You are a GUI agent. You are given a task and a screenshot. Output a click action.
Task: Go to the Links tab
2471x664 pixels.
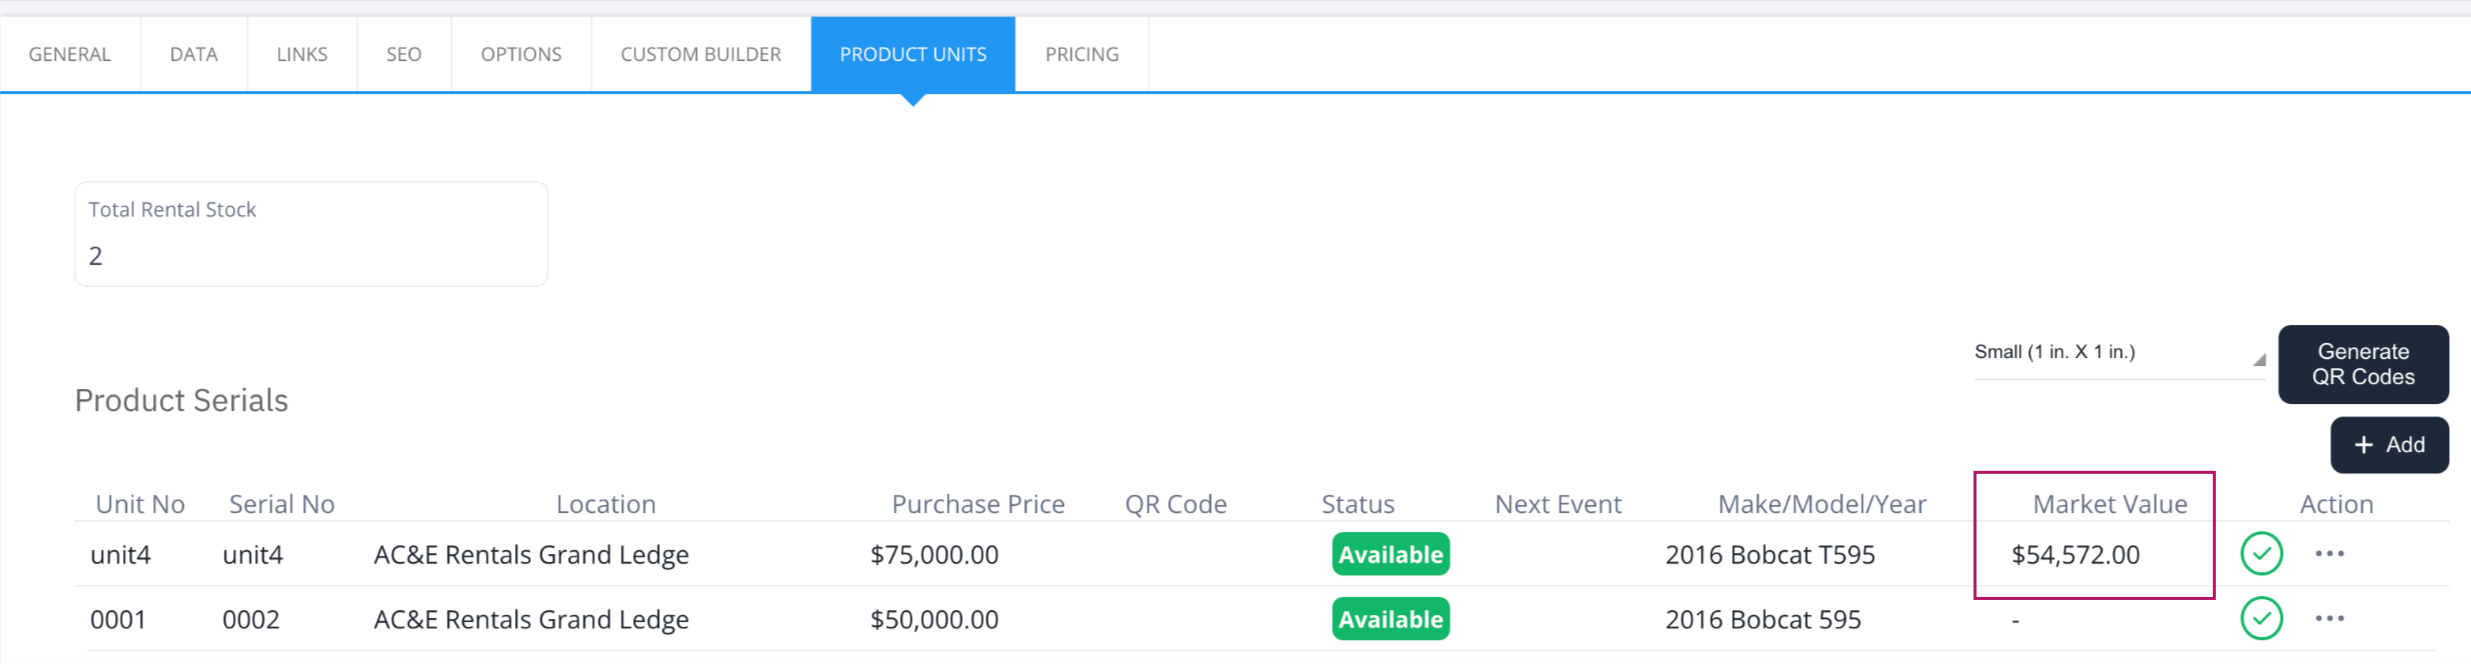click(302, 54)
